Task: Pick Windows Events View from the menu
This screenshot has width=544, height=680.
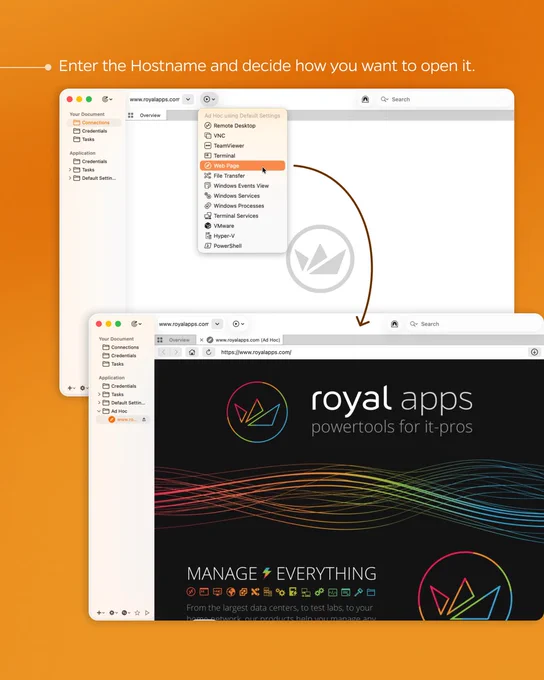Action: [x=242, y=186]
